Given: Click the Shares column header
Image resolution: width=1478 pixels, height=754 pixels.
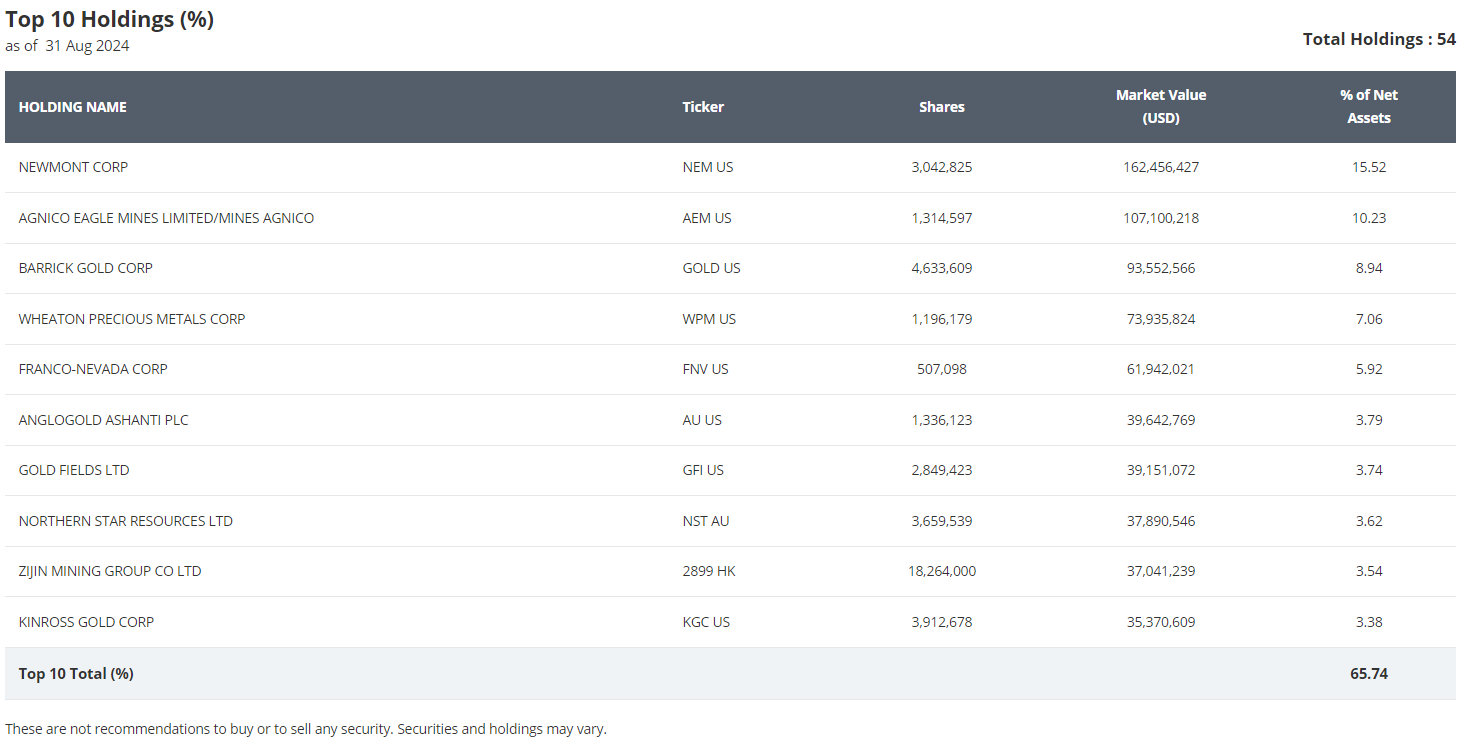Looking at the screenshot, I should click(x=942, y=107).
